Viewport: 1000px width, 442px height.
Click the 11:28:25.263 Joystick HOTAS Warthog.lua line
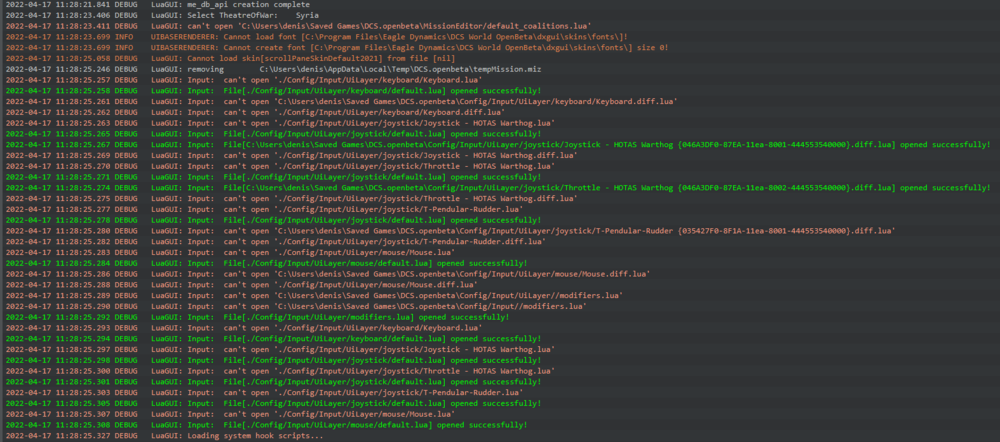click(x=280, y=123)
